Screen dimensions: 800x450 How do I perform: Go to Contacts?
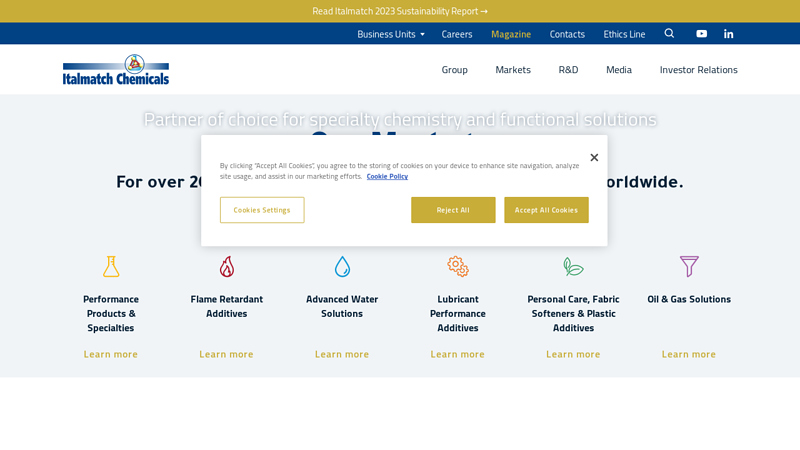[x=567, y=34]
